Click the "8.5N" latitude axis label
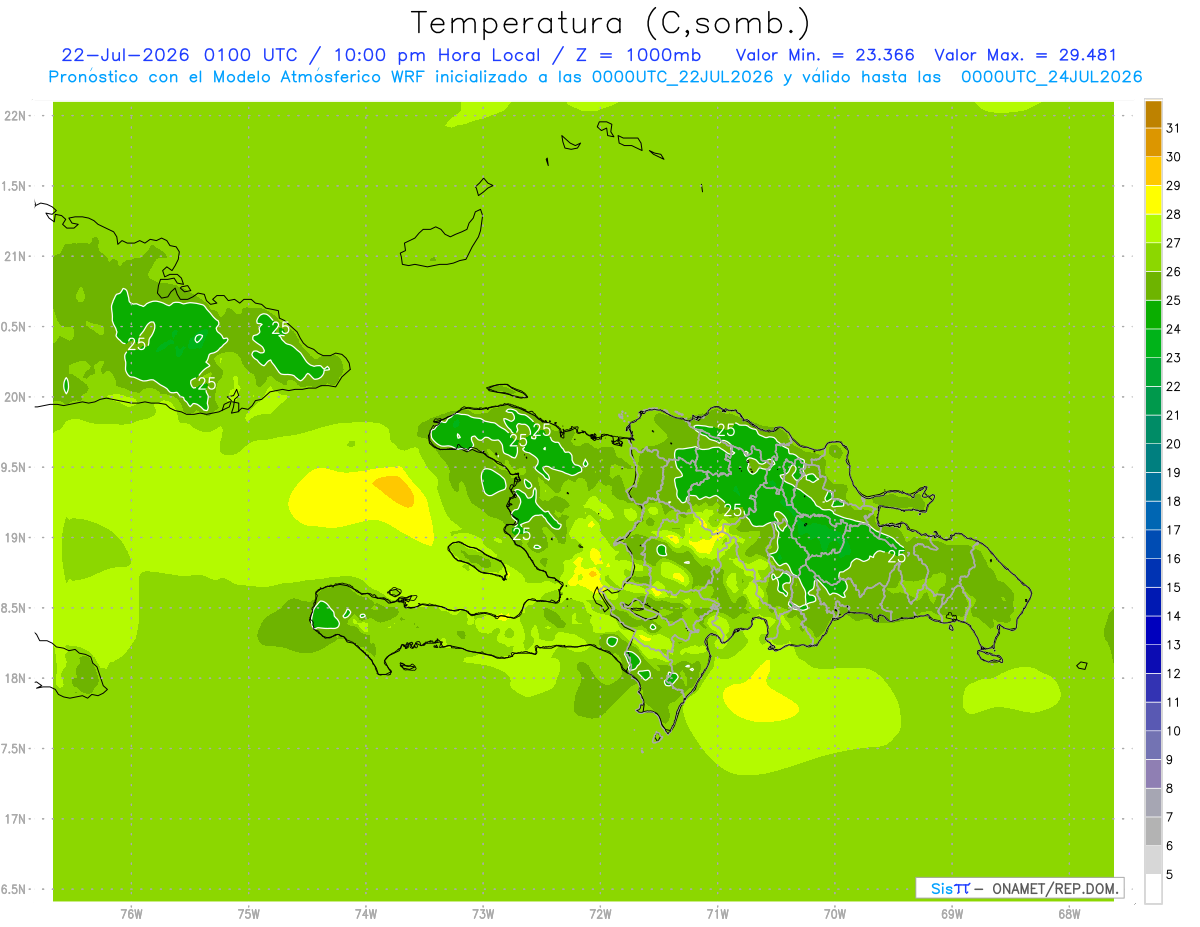 [14, 608]
